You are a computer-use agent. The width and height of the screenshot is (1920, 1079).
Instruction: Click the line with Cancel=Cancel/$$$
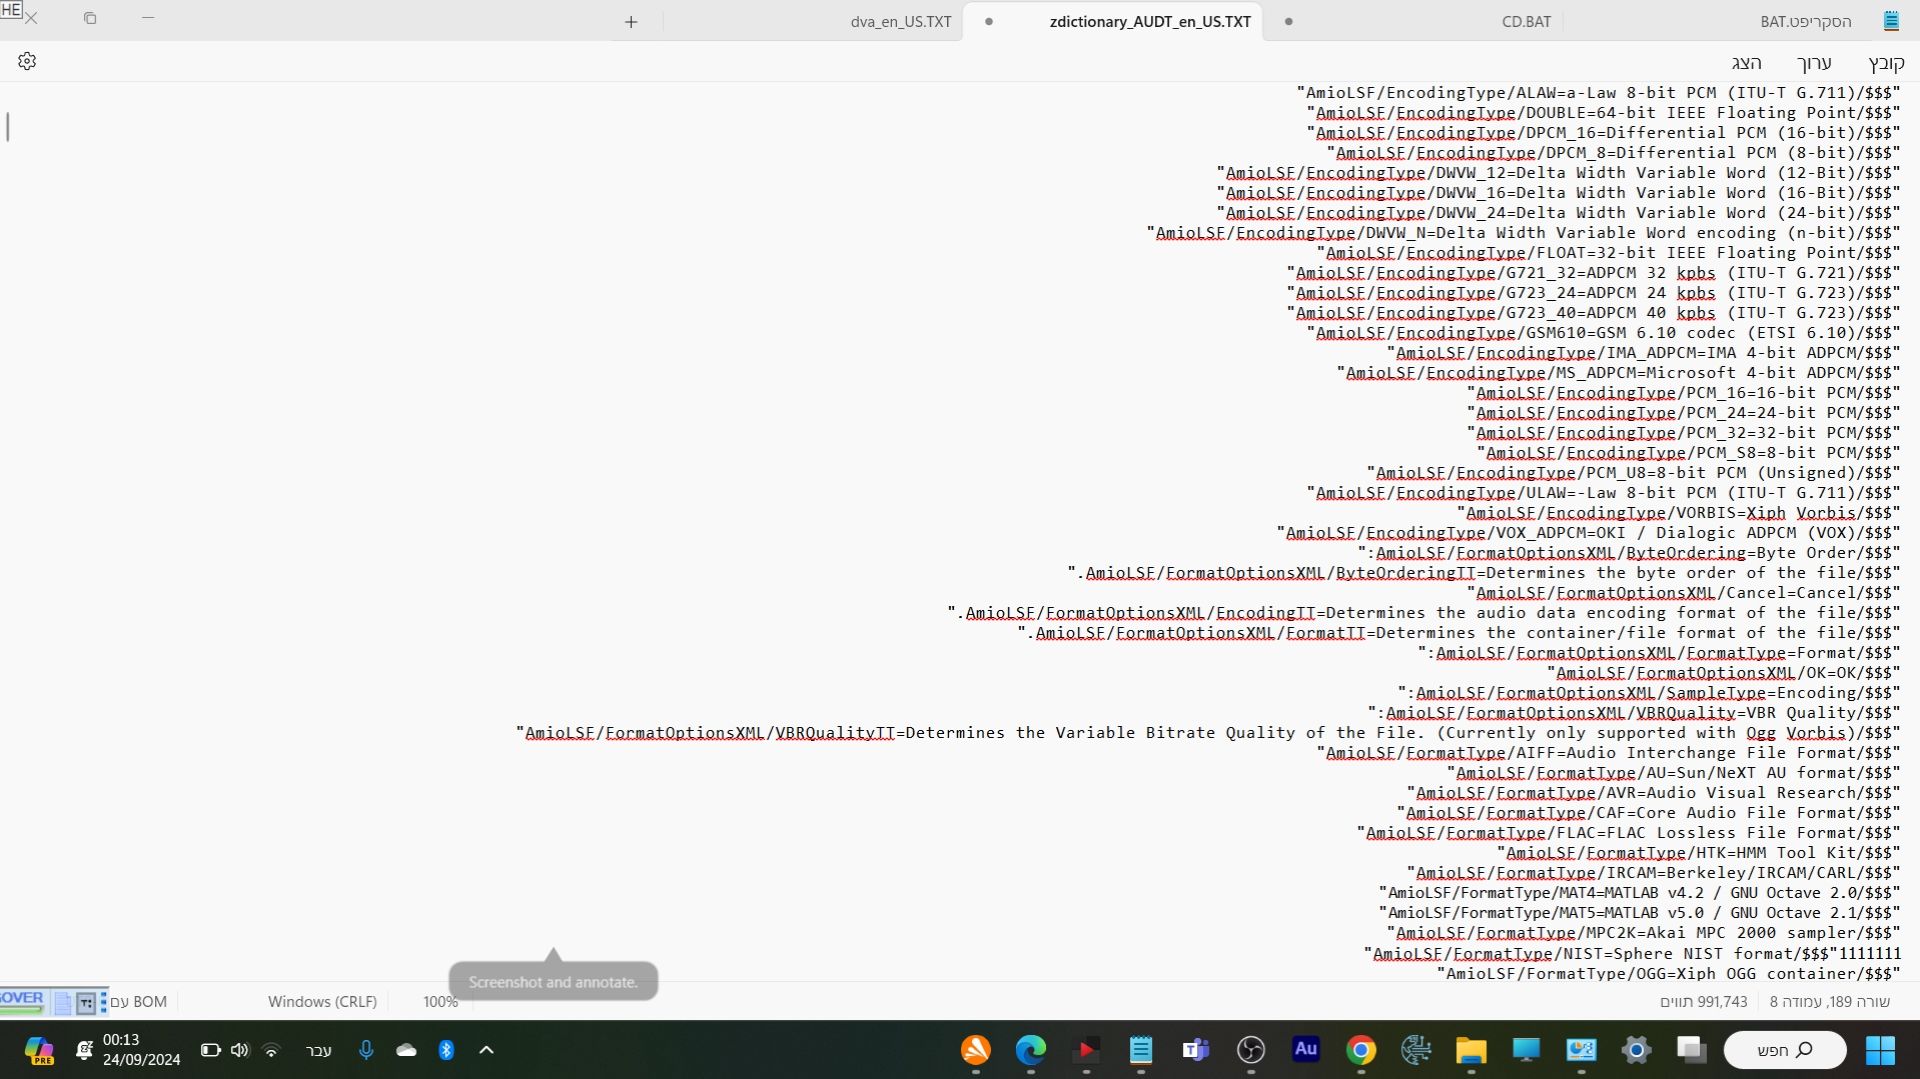[x=1683, y=593]
